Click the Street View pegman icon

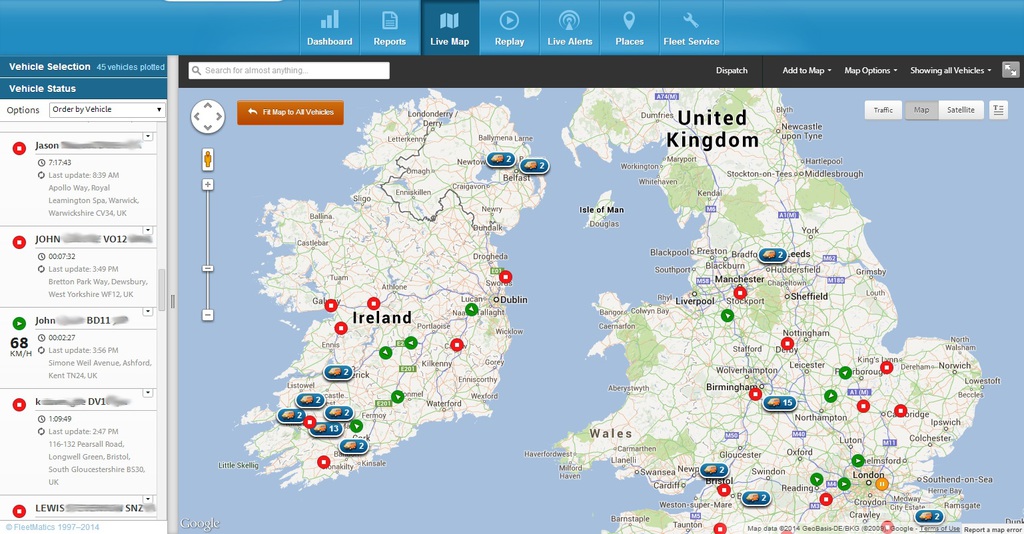pyautogui.click(x=208, y=159)
